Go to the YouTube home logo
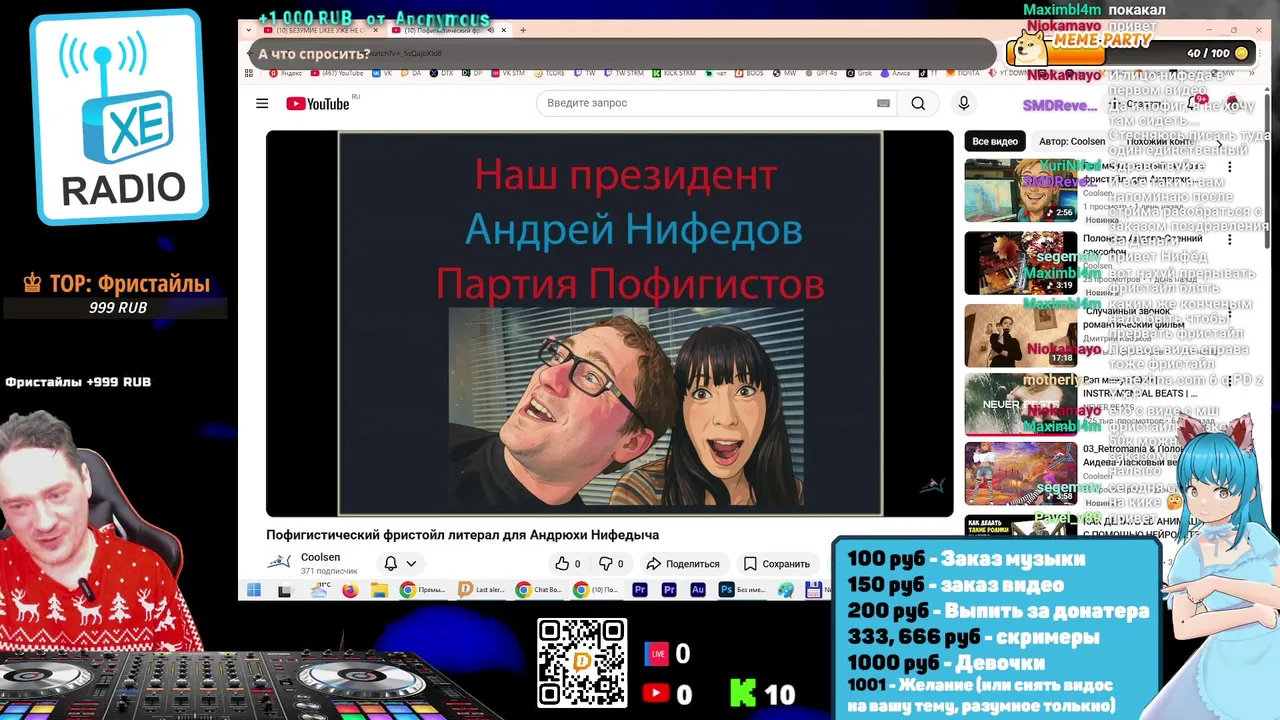Image resolution: width=1280 pixels, height=720 pixels. (317, 103)
